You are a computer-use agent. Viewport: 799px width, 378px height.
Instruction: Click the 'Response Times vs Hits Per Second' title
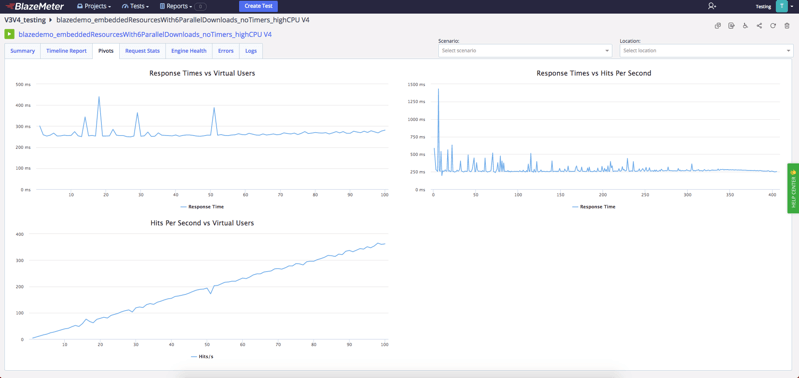[x=594, y=73]
